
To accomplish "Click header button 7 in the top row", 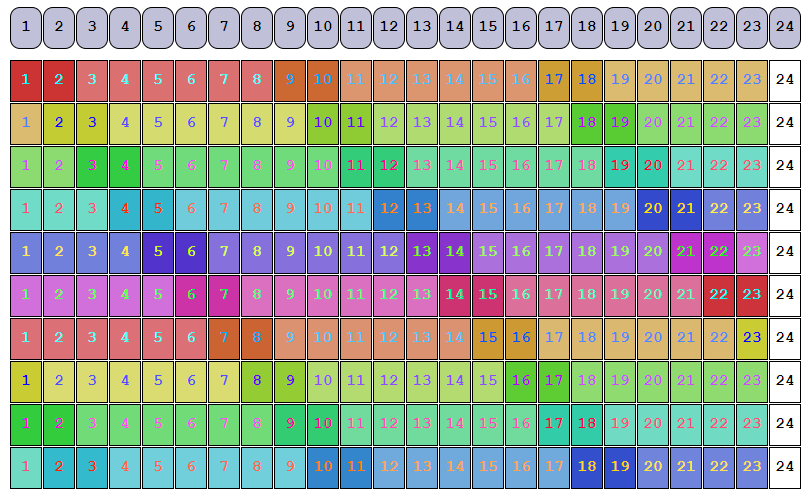I will [x=224, y=27].
